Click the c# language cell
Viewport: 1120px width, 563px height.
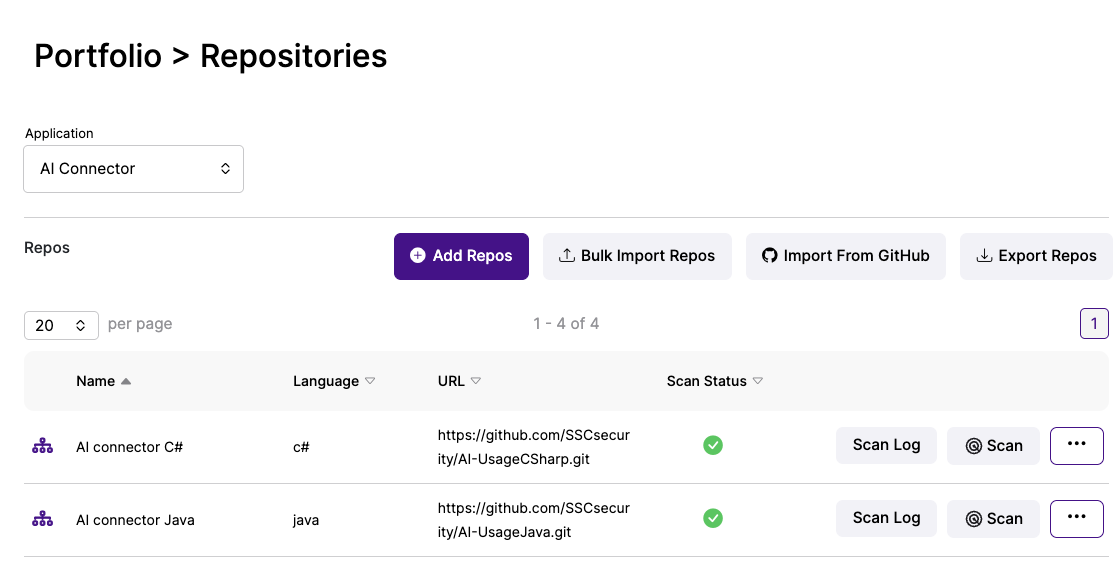(x=301, y=447)
